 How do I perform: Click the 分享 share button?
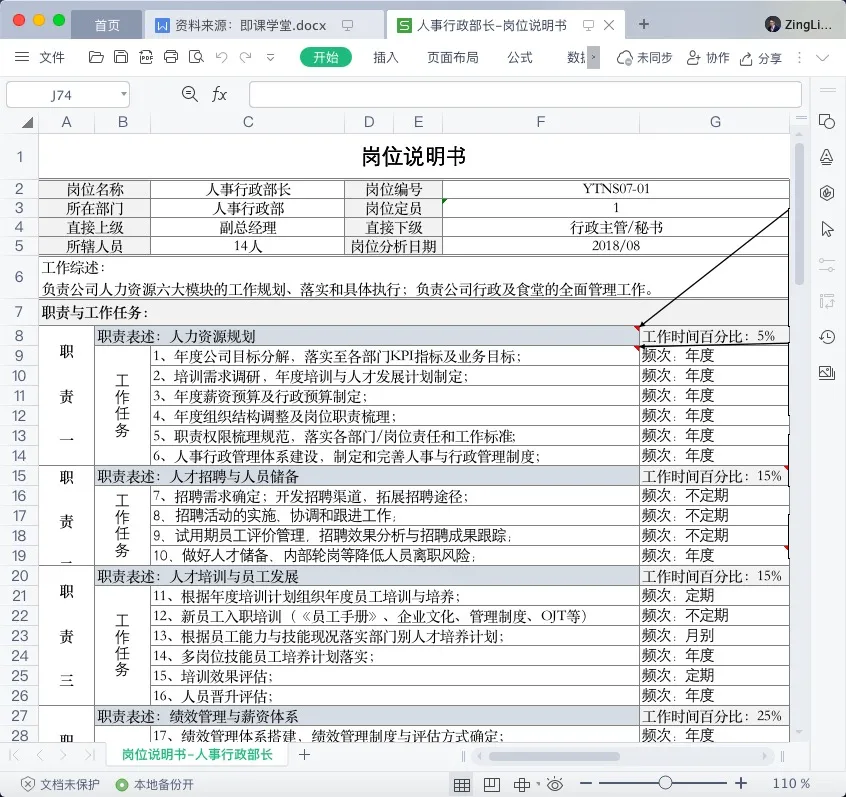[x=760, y=58]
